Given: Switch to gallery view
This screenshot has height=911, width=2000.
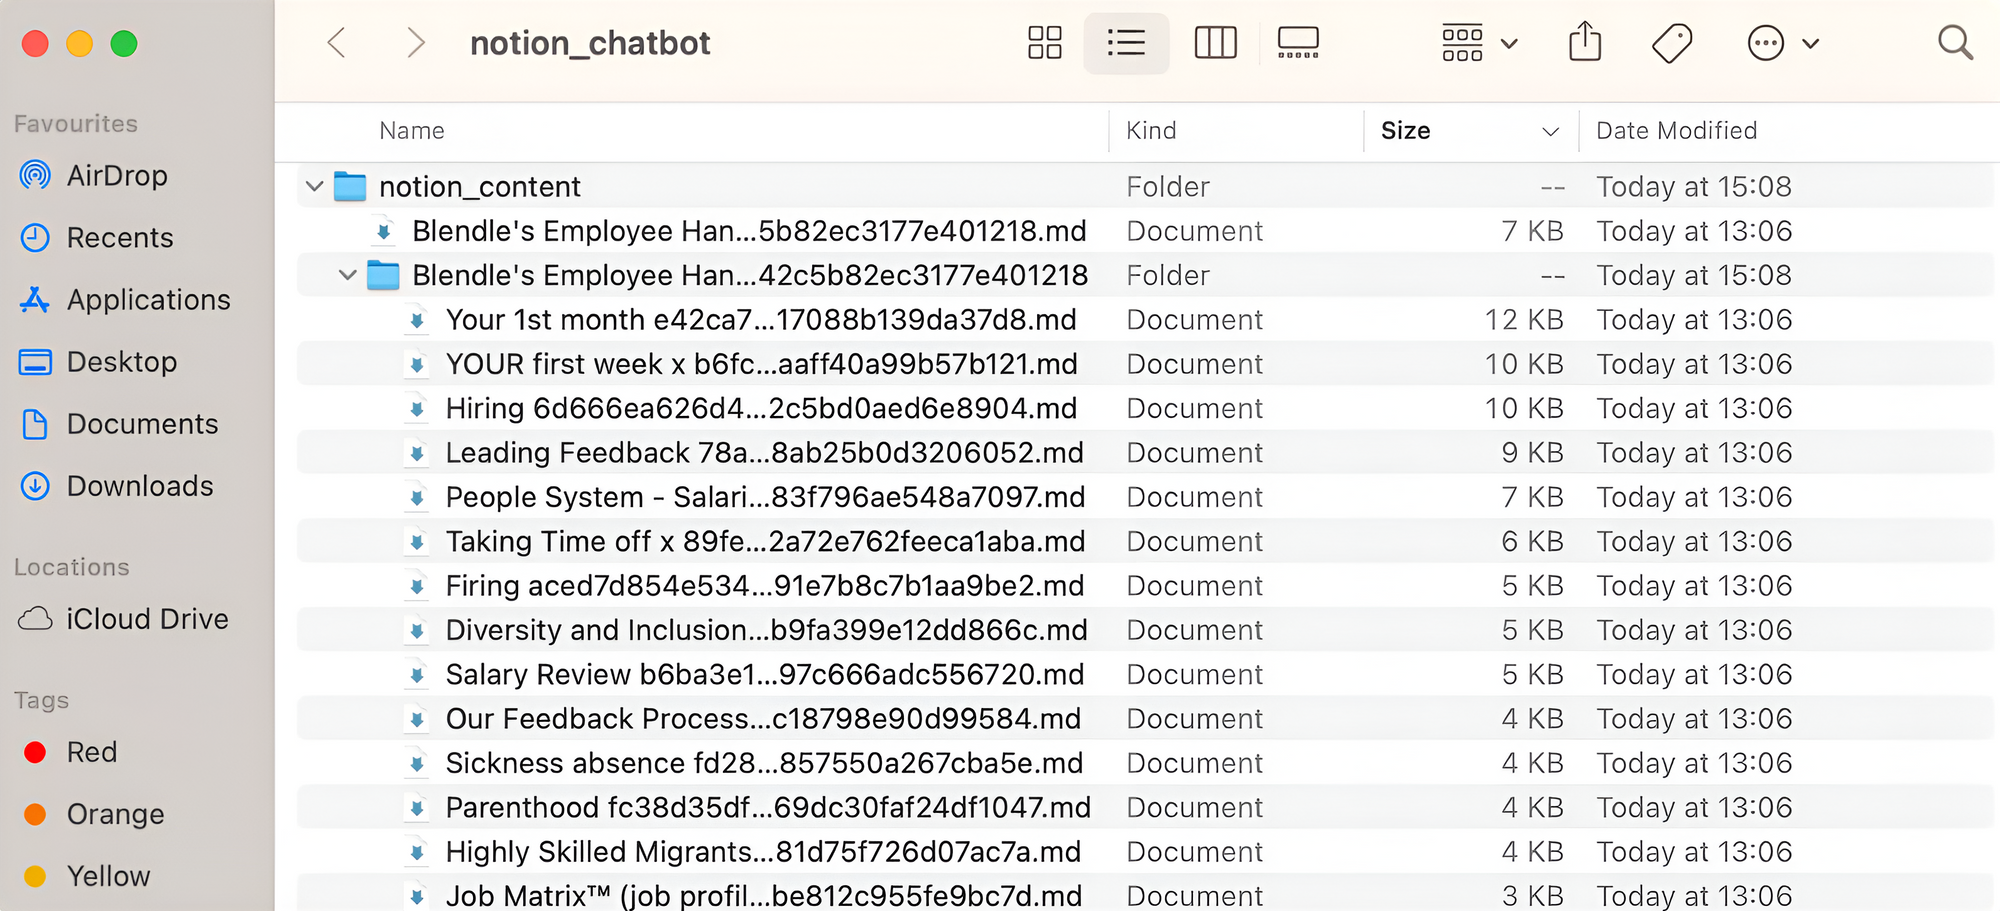Looking at the screenshot, I should [x=1298, y=42].
